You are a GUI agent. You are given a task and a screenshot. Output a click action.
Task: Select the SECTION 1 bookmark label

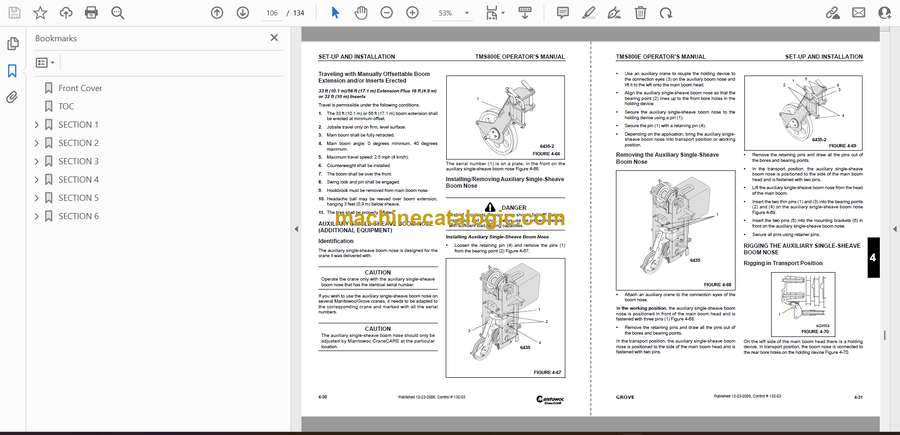tap(78, 125)
